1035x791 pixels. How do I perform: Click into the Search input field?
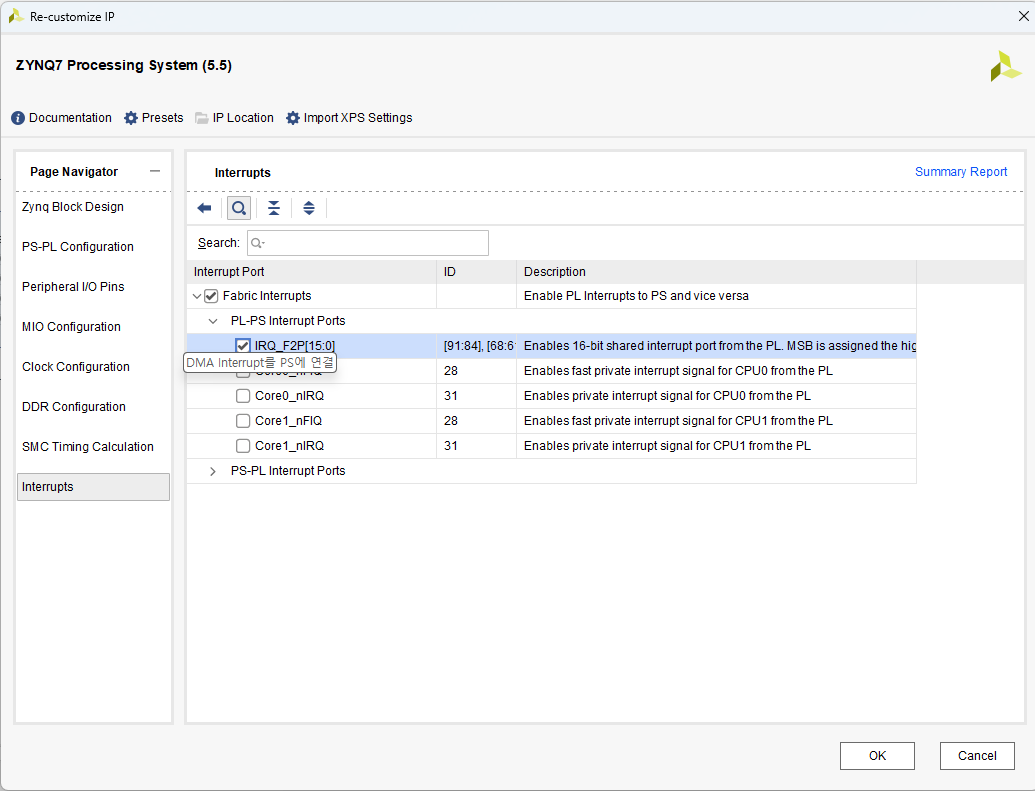tap(368, 243)
